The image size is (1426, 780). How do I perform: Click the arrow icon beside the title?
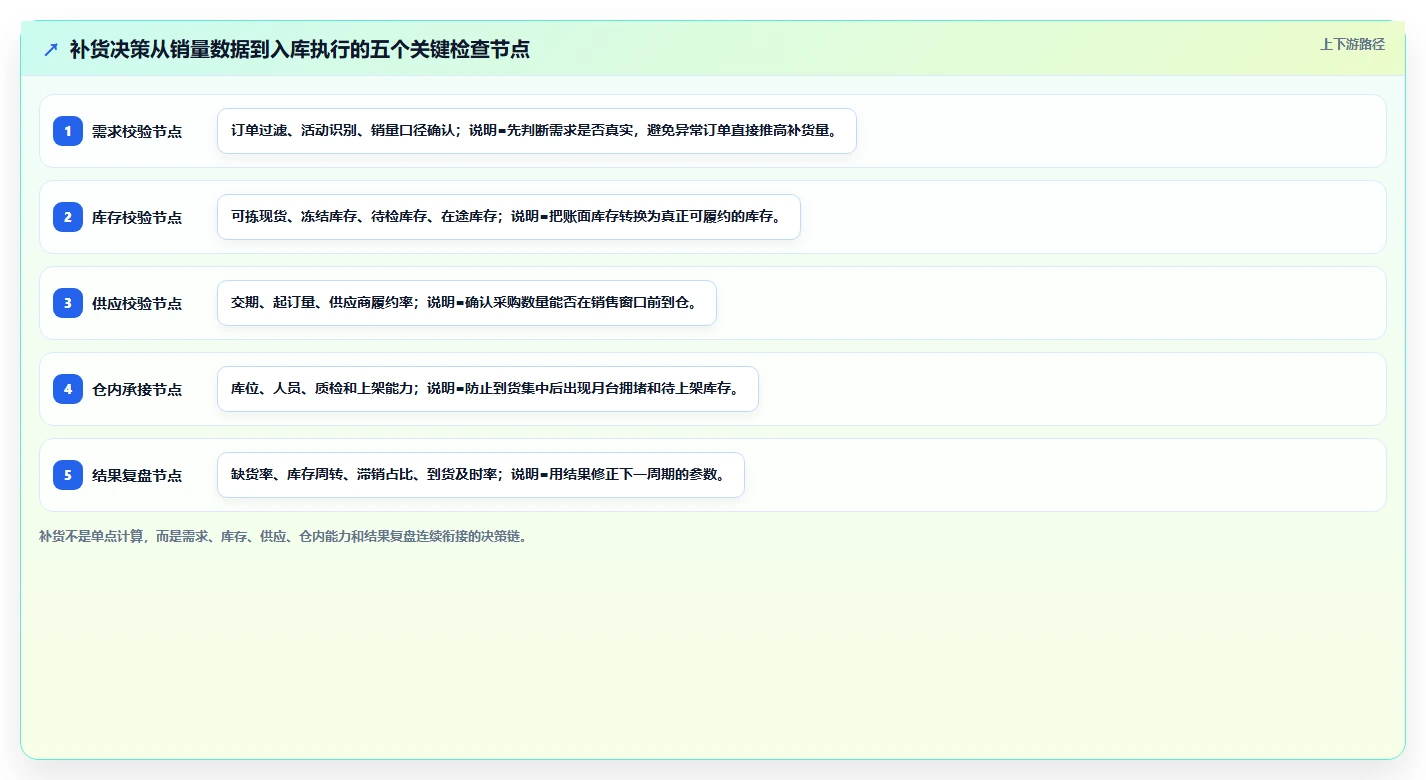pos(51,49)
